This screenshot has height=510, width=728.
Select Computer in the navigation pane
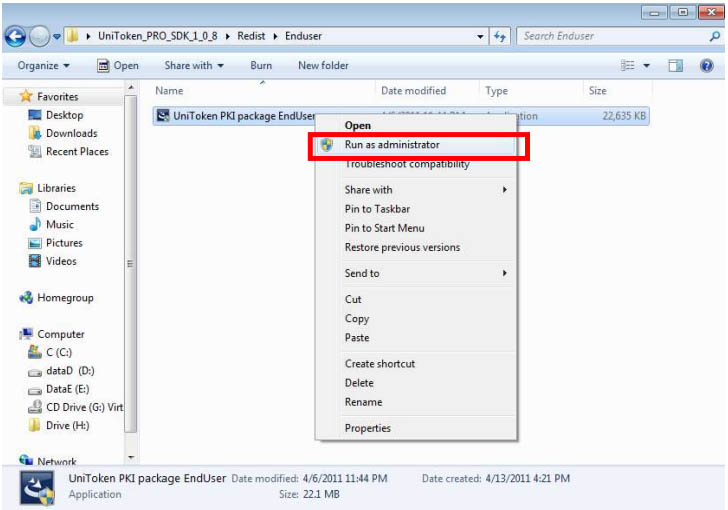coord(61,334)
